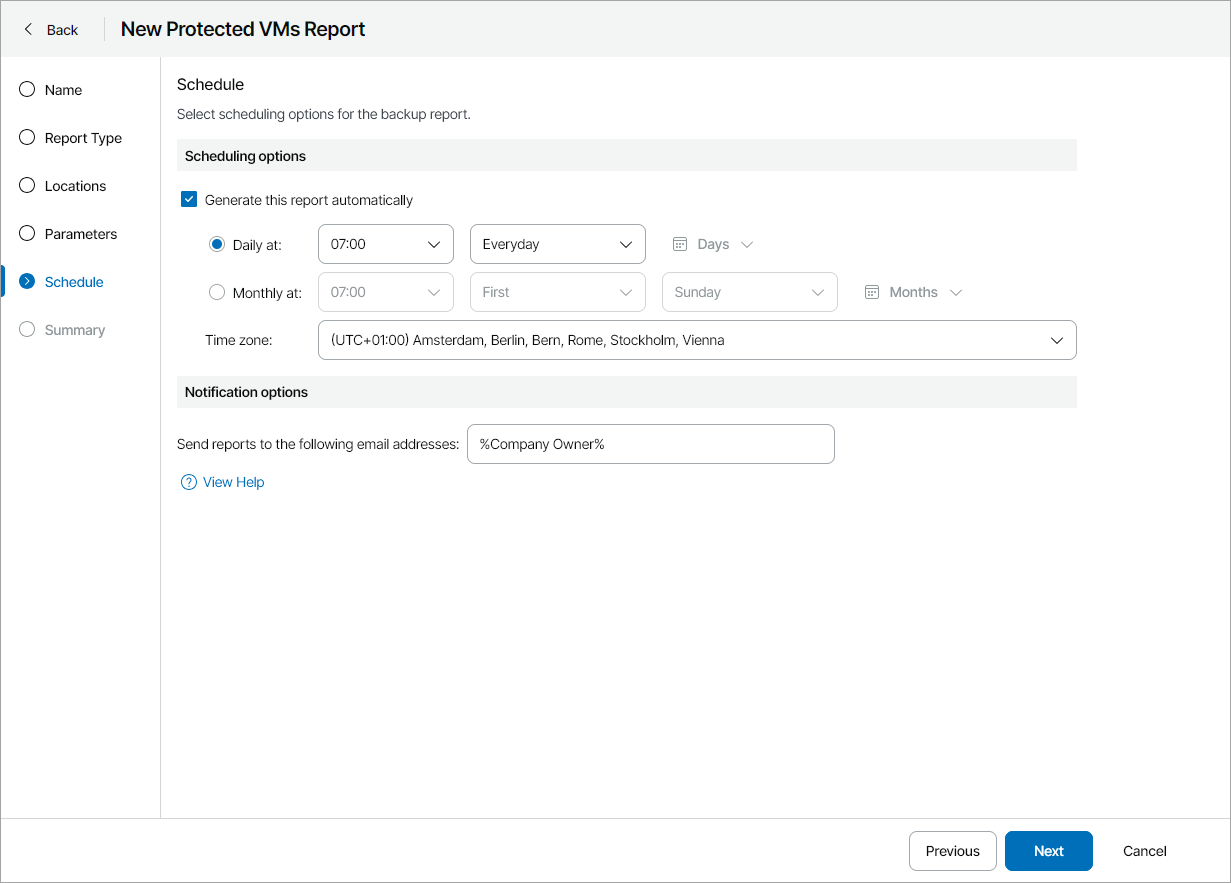This screenshot has height=883, width=1231.
Task: Click the Days calendar icon
Action: click(x=680, y=244)
